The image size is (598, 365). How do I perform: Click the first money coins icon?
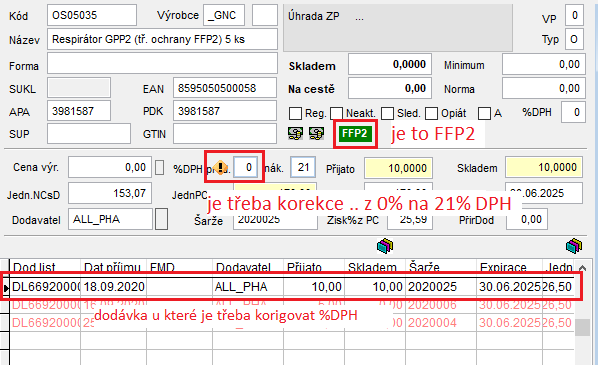[295, 133]
